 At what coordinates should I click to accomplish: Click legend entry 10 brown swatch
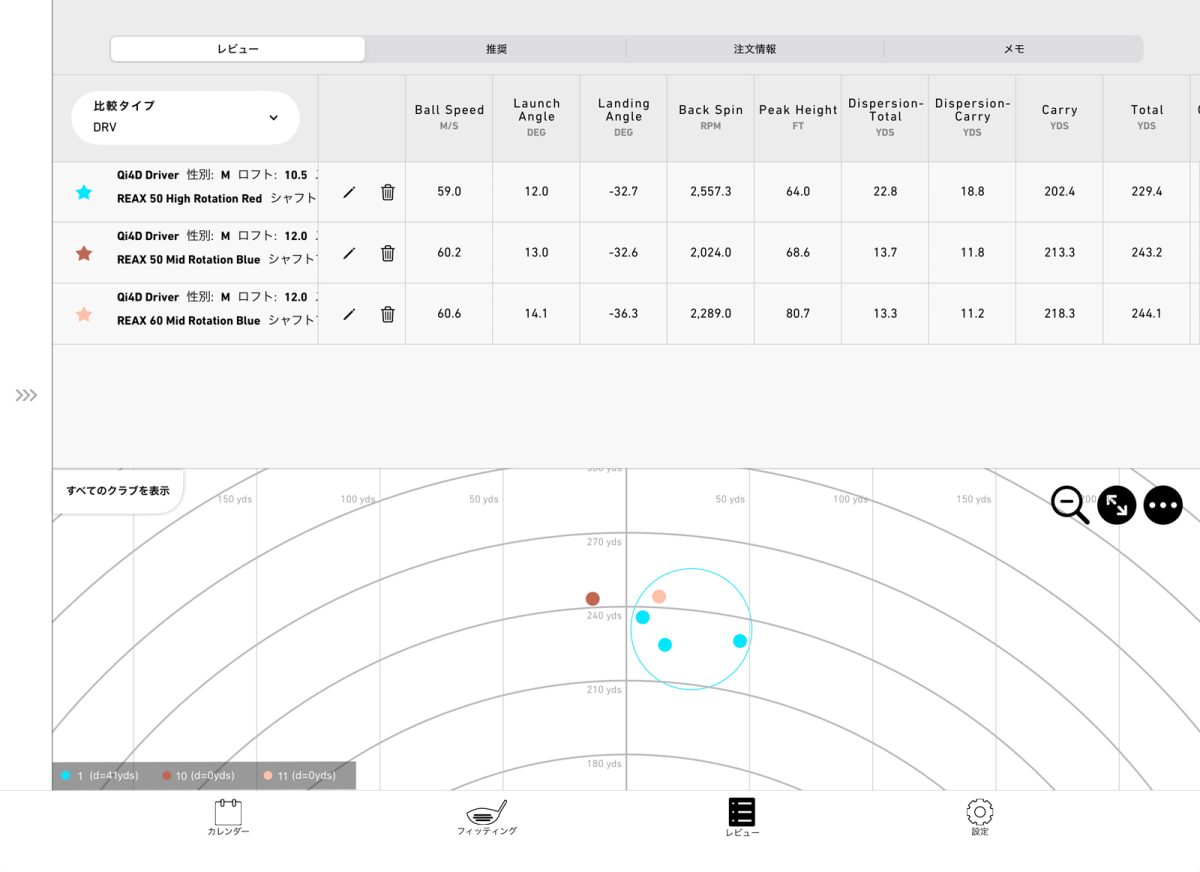pos(167,776)
